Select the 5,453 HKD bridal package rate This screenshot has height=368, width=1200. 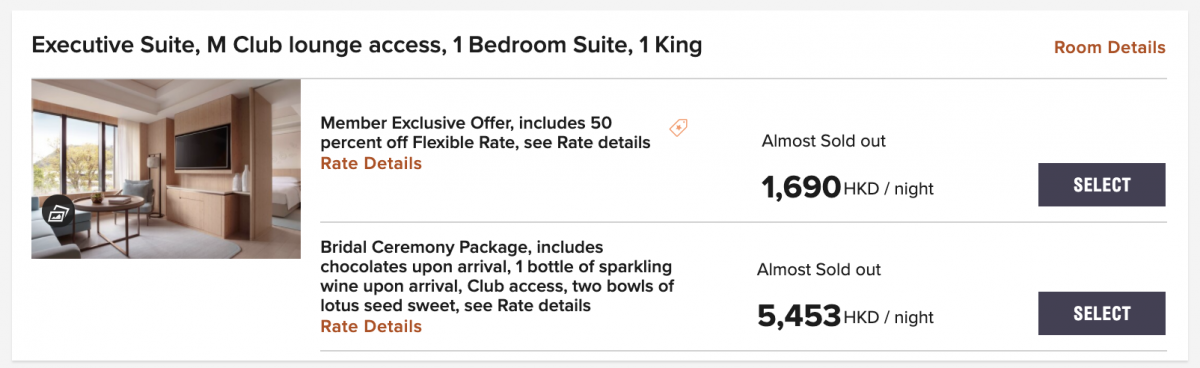coord(1102,314)
